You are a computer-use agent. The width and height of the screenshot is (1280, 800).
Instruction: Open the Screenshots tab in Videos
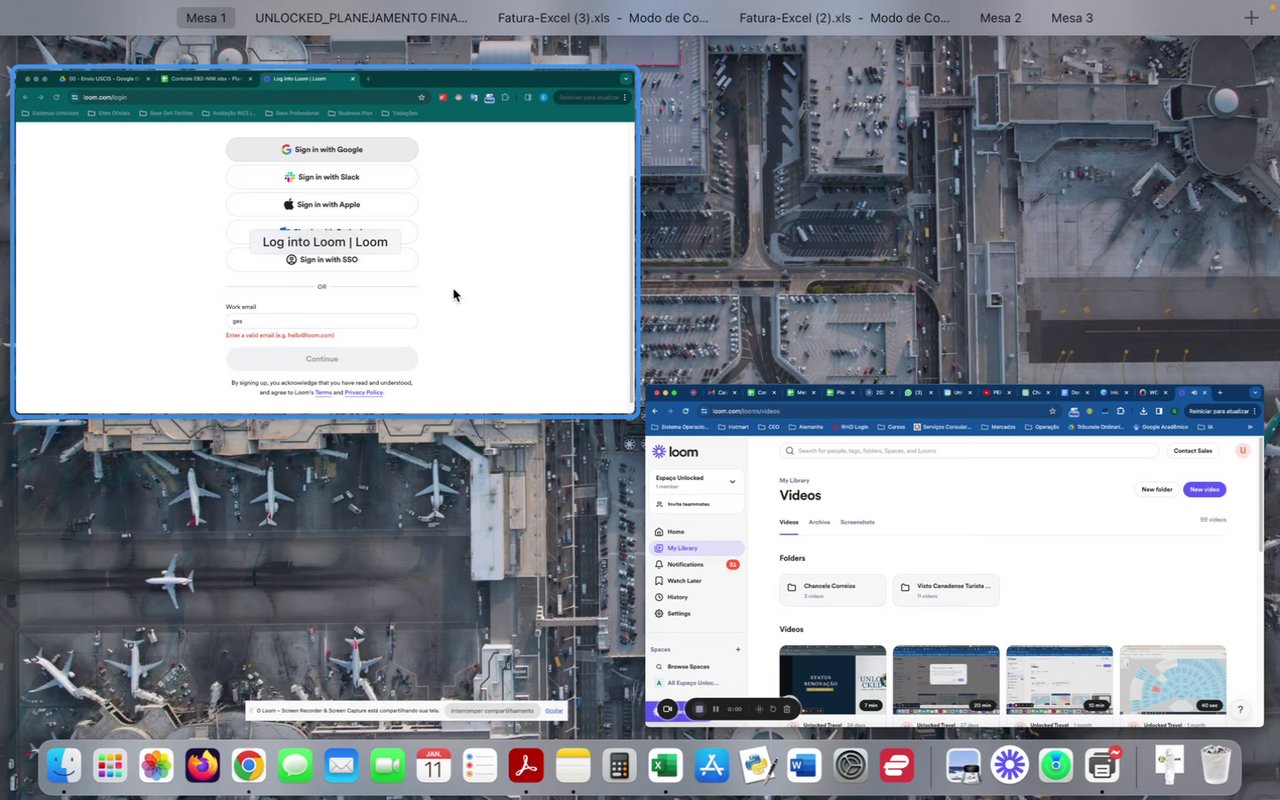coord(857,522)
